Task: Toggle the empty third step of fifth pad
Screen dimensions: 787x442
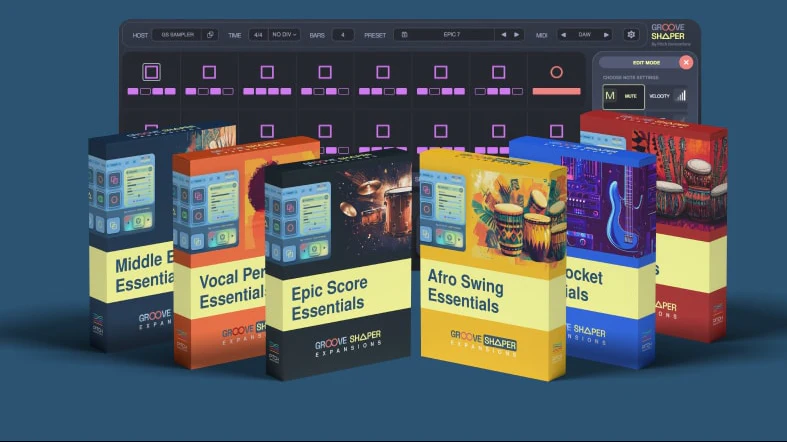Action: 389,91
